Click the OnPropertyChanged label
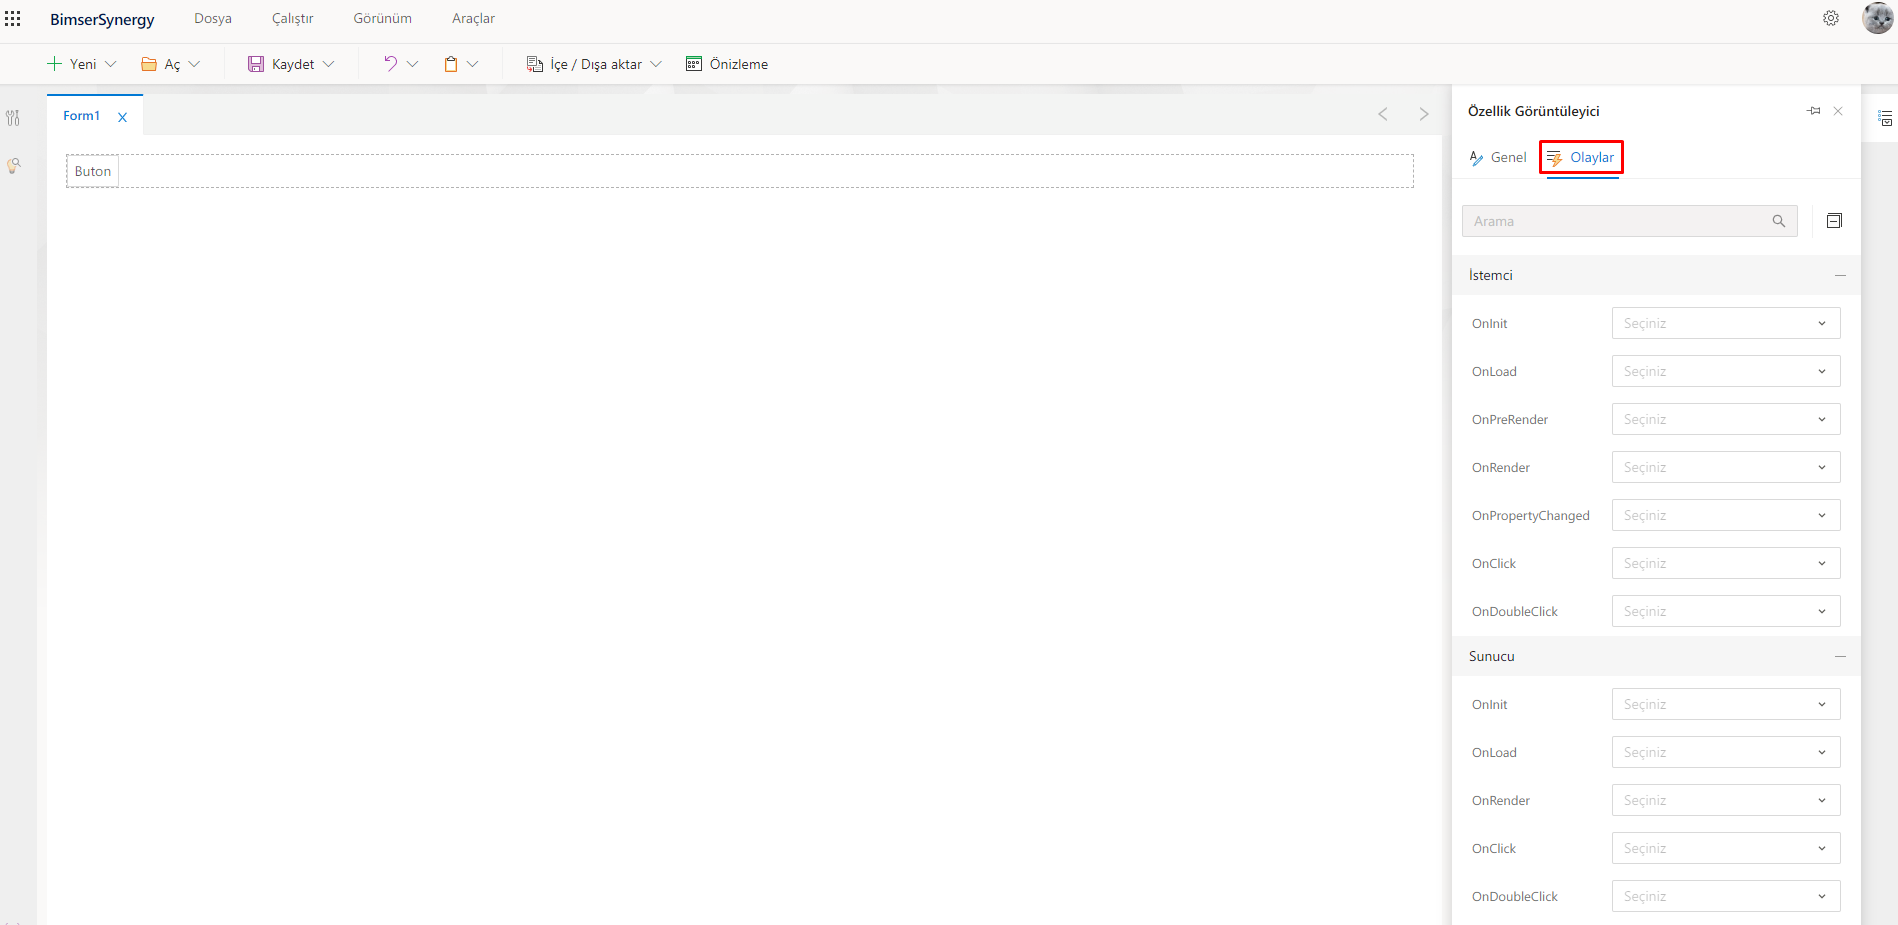 [x=1531, y=515]
